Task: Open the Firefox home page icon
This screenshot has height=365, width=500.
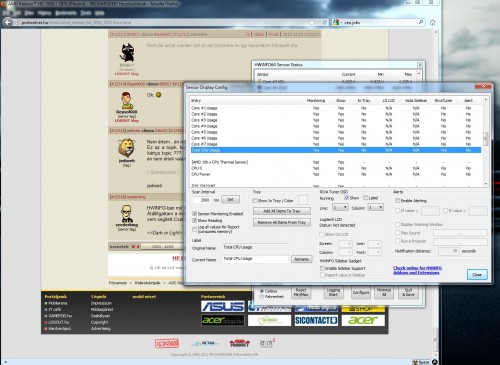Action: point(432,22)
